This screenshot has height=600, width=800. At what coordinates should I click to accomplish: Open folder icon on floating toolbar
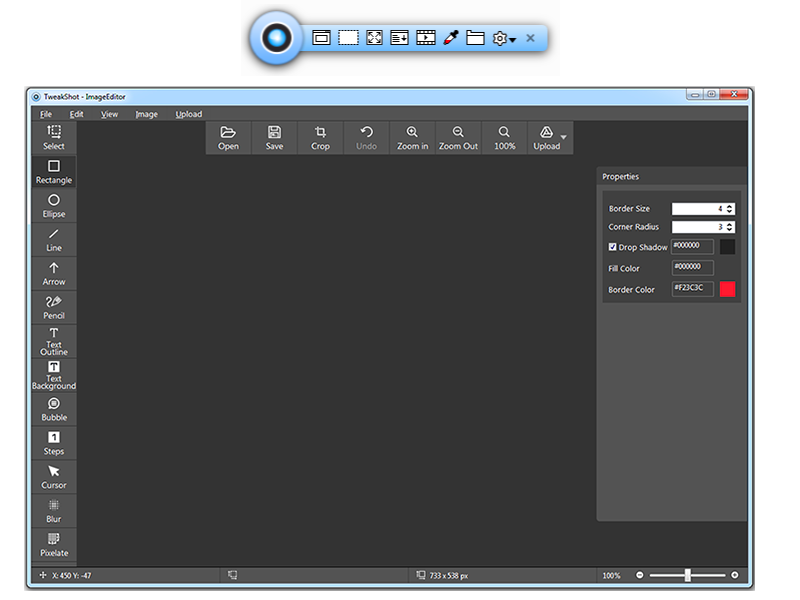[x=475, y=38]
